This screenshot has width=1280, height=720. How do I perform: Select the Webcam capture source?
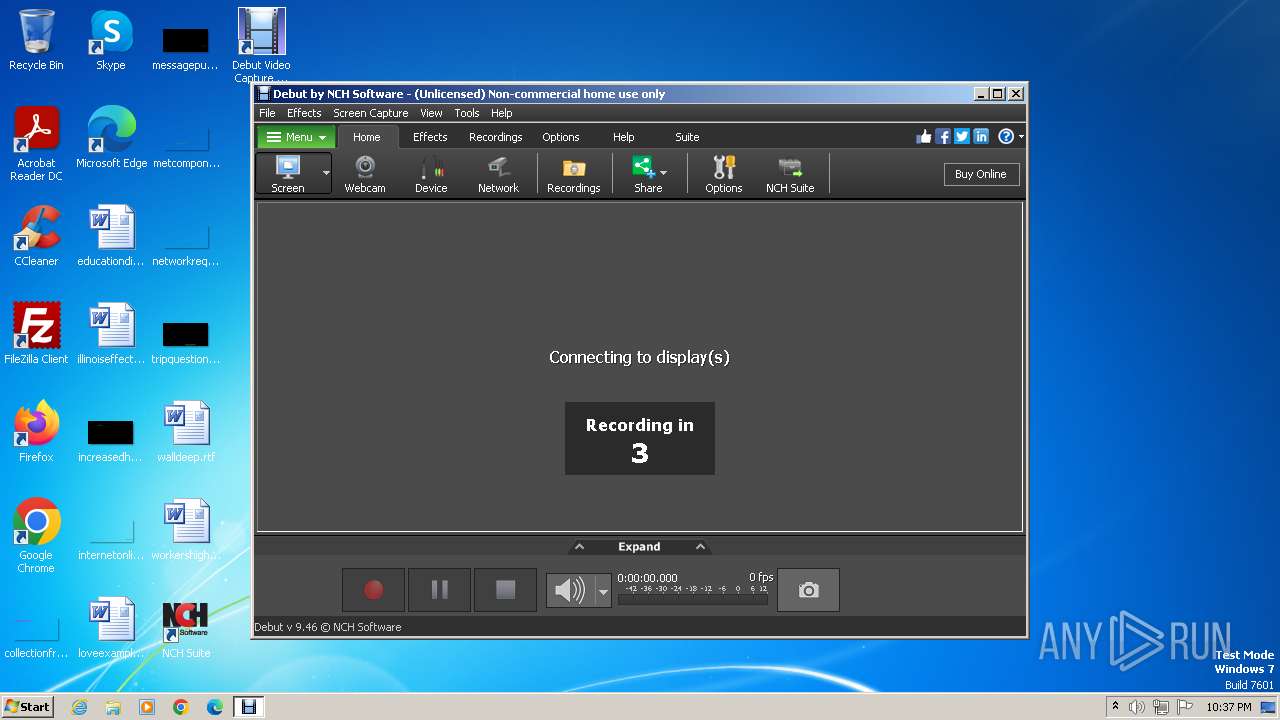click(365, 174)
